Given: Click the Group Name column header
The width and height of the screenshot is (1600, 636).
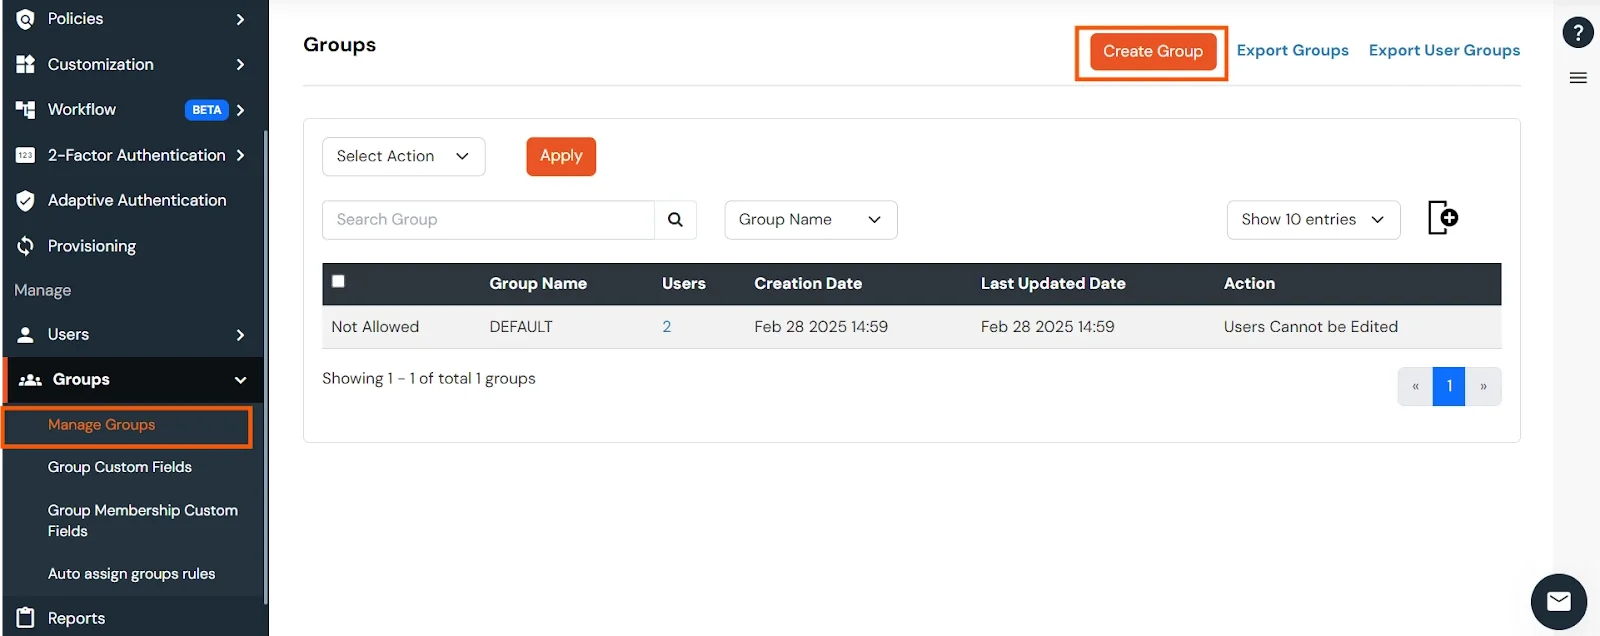Looking at the screenshot, I should tap(538, 284).
